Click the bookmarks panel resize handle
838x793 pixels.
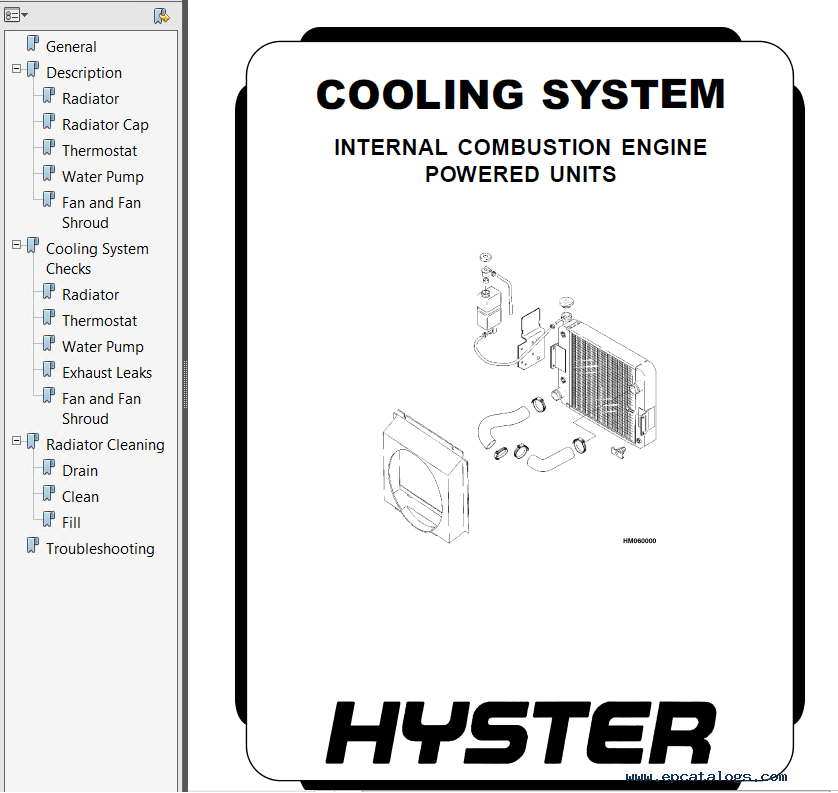pyautogui.click(x=185, y=385)
